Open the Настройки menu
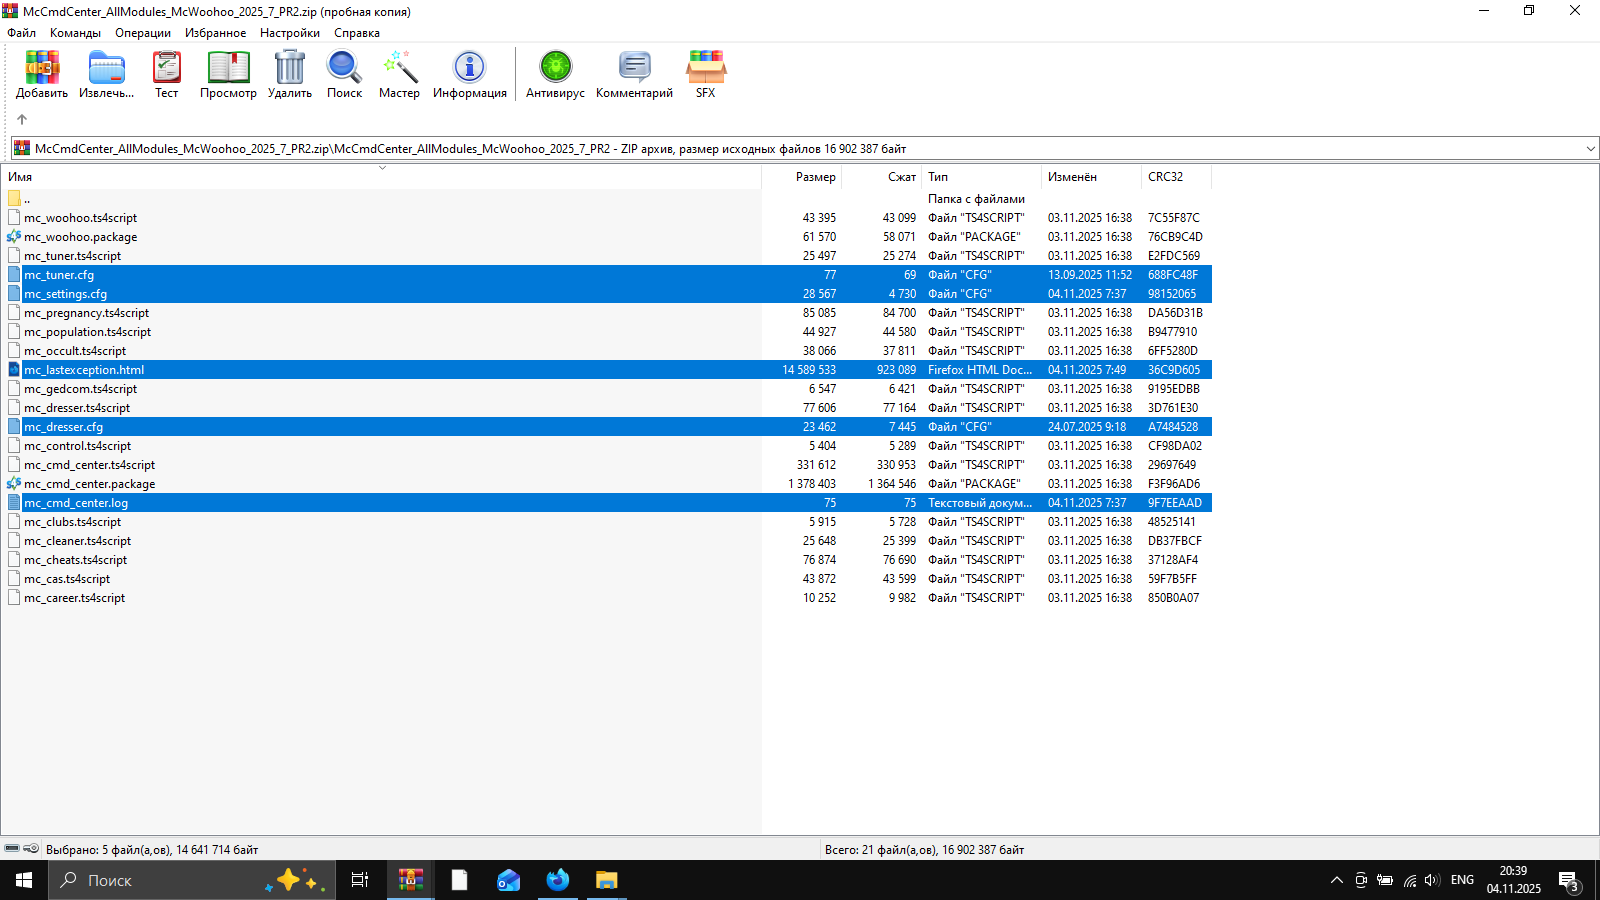This screenshot has width=1600, height=900. pyautogui.click(x=289, y=33)
